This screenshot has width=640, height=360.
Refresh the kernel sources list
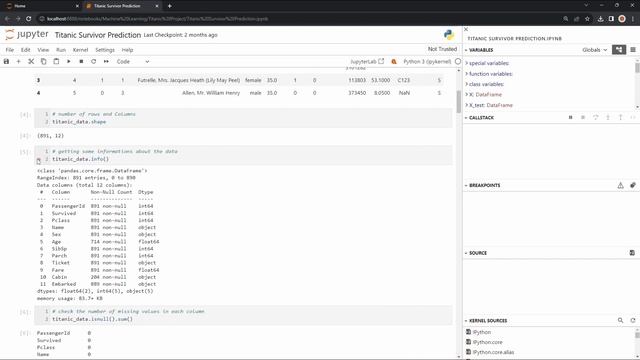pyautogui.click(x=633, y=320)
